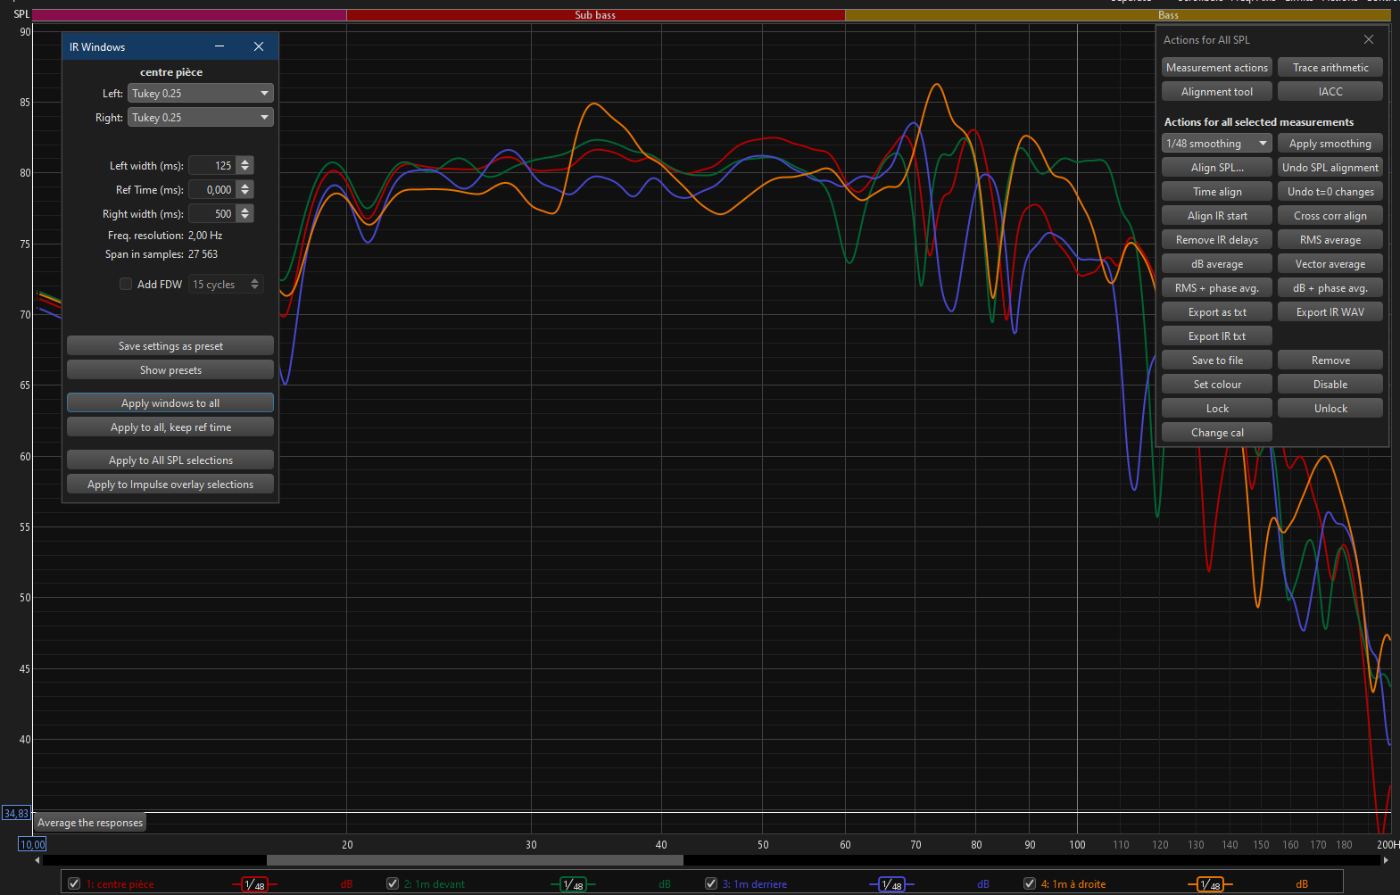Click the Align SPL... button

(1217, 168)
